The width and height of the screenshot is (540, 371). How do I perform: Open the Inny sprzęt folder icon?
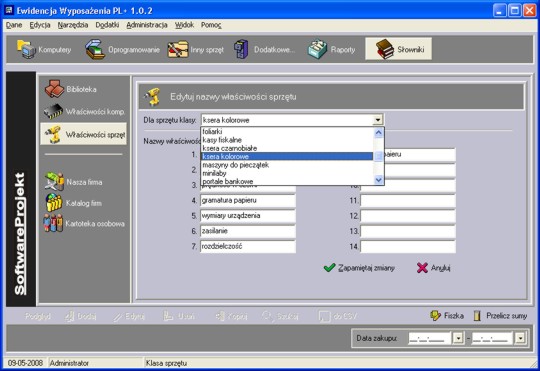pos(178,49)
